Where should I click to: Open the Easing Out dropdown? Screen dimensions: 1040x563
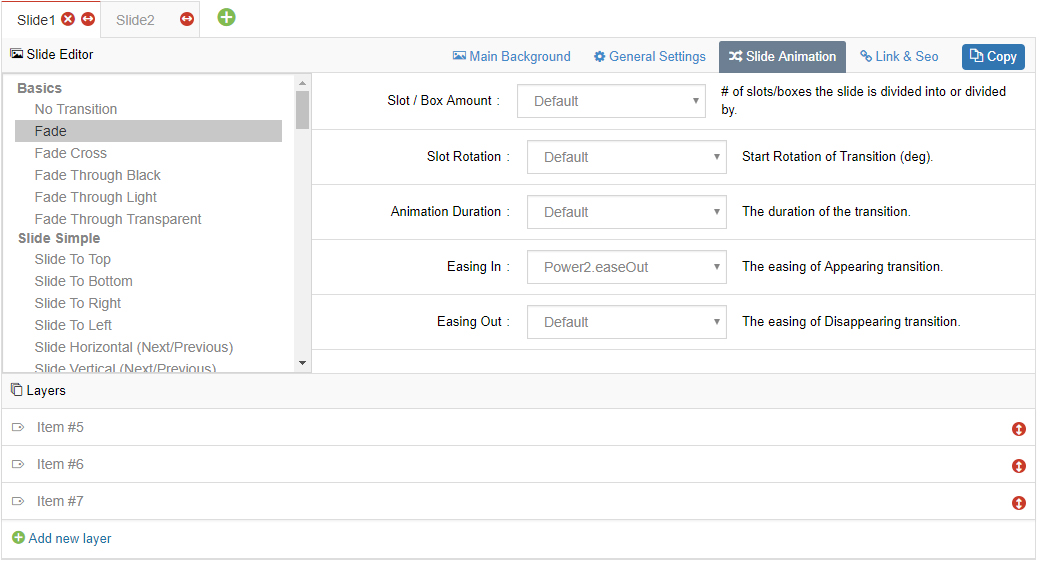(x=626, y=322)
